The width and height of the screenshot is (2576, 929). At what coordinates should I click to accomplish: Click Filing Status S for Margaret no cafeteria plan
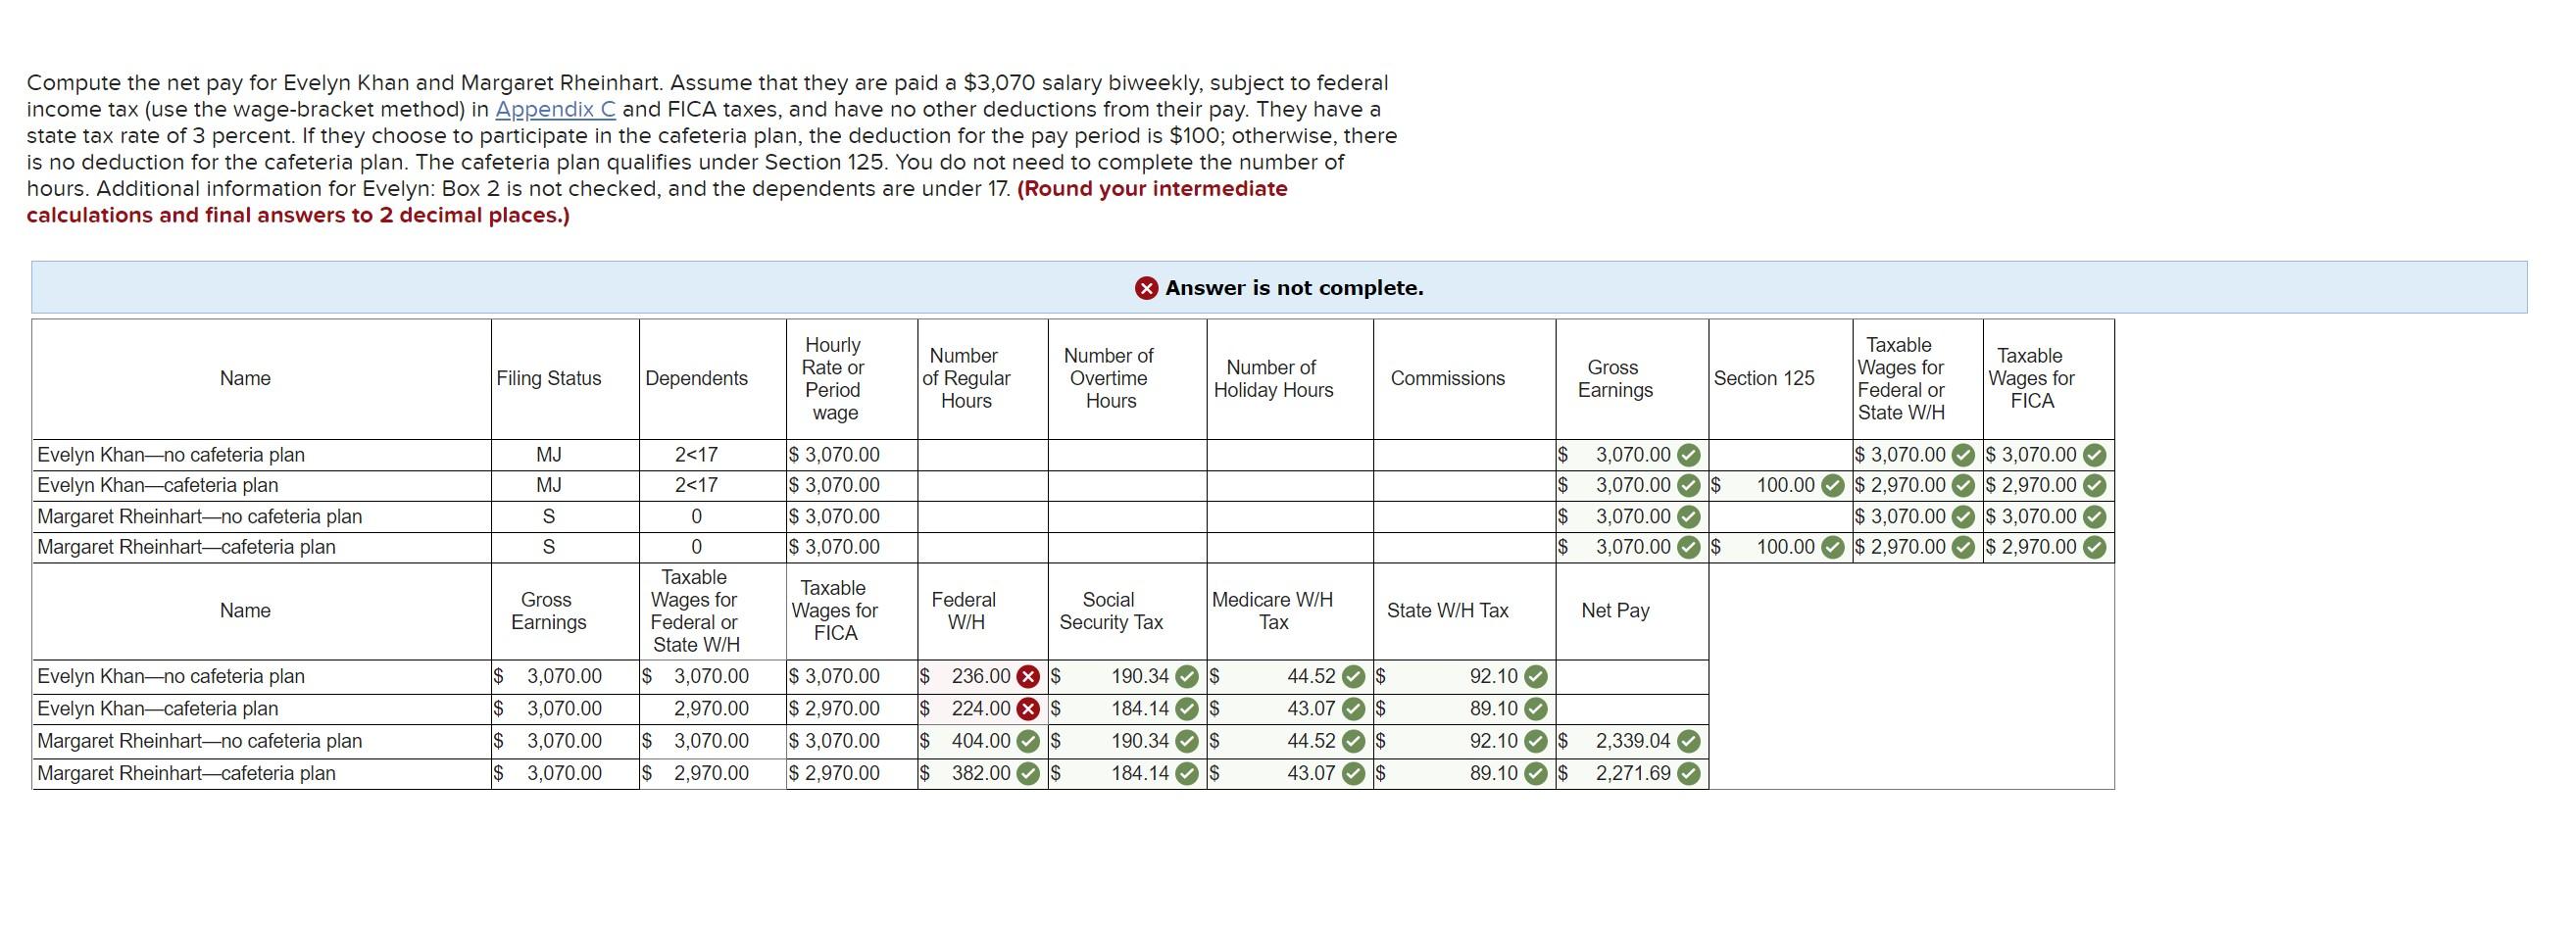pos(549,517)
